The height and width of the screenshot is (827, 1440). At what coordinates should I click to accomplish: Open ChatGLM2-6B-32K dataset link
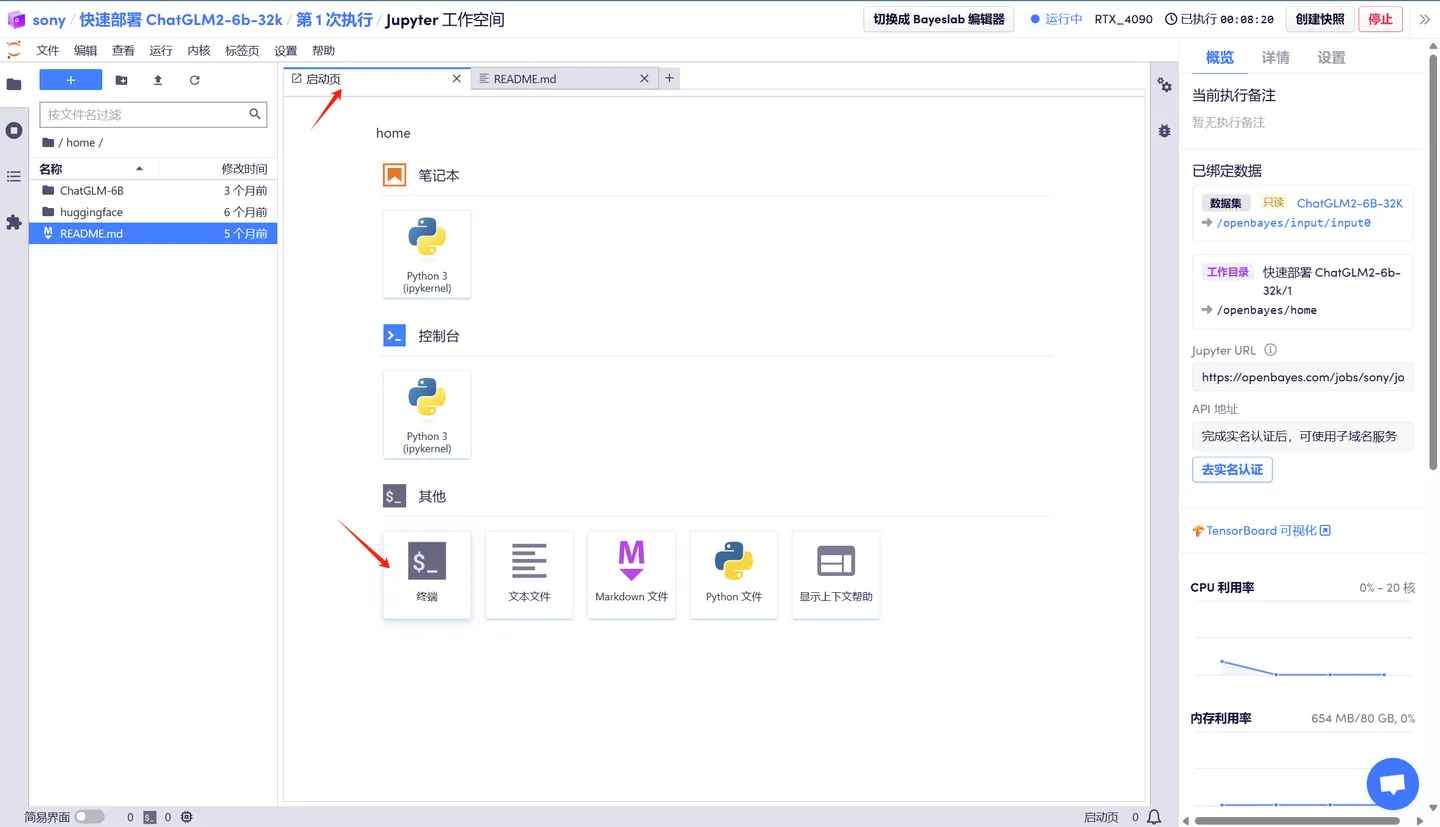pyautogui.click(x=1350, y=203)
